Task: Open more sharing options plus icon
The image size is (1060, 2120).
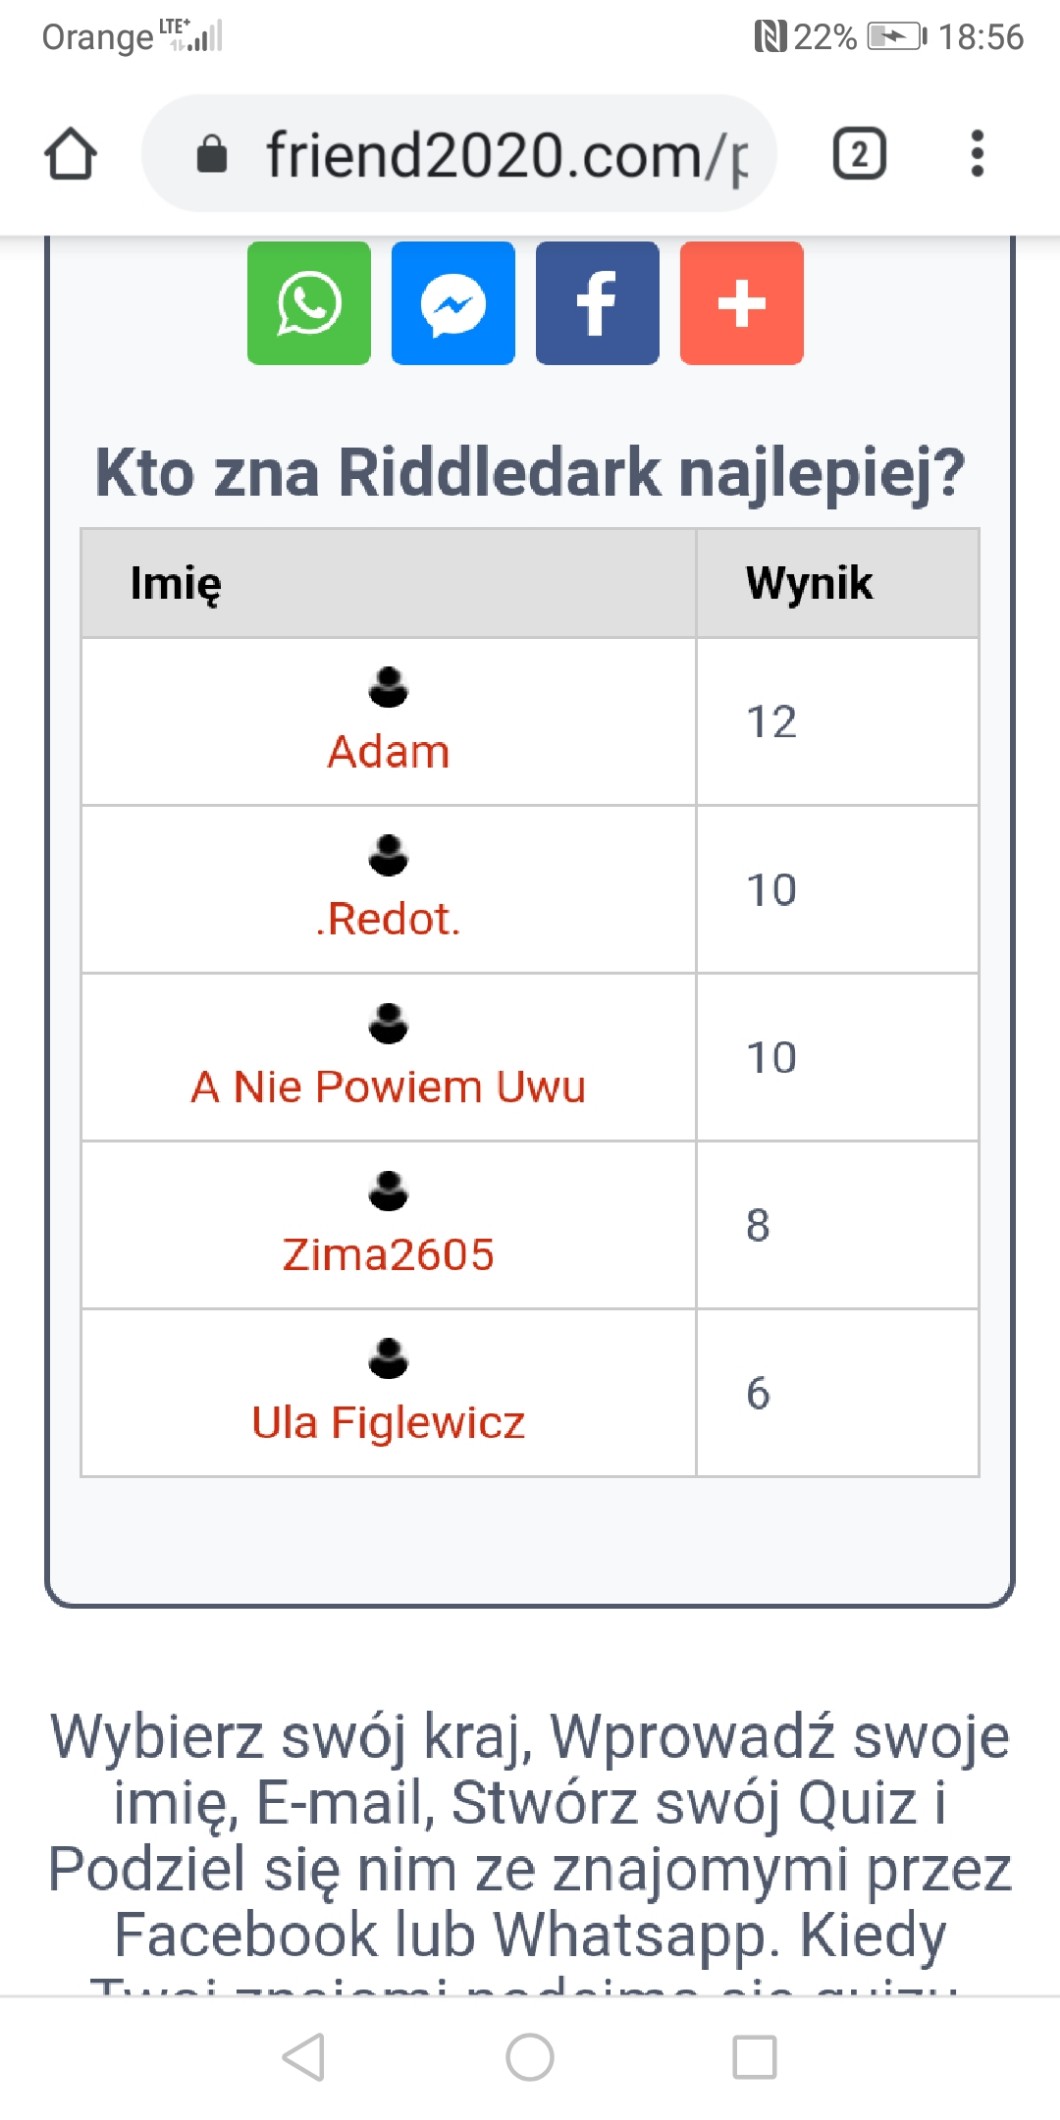Action: coord(741,303)
